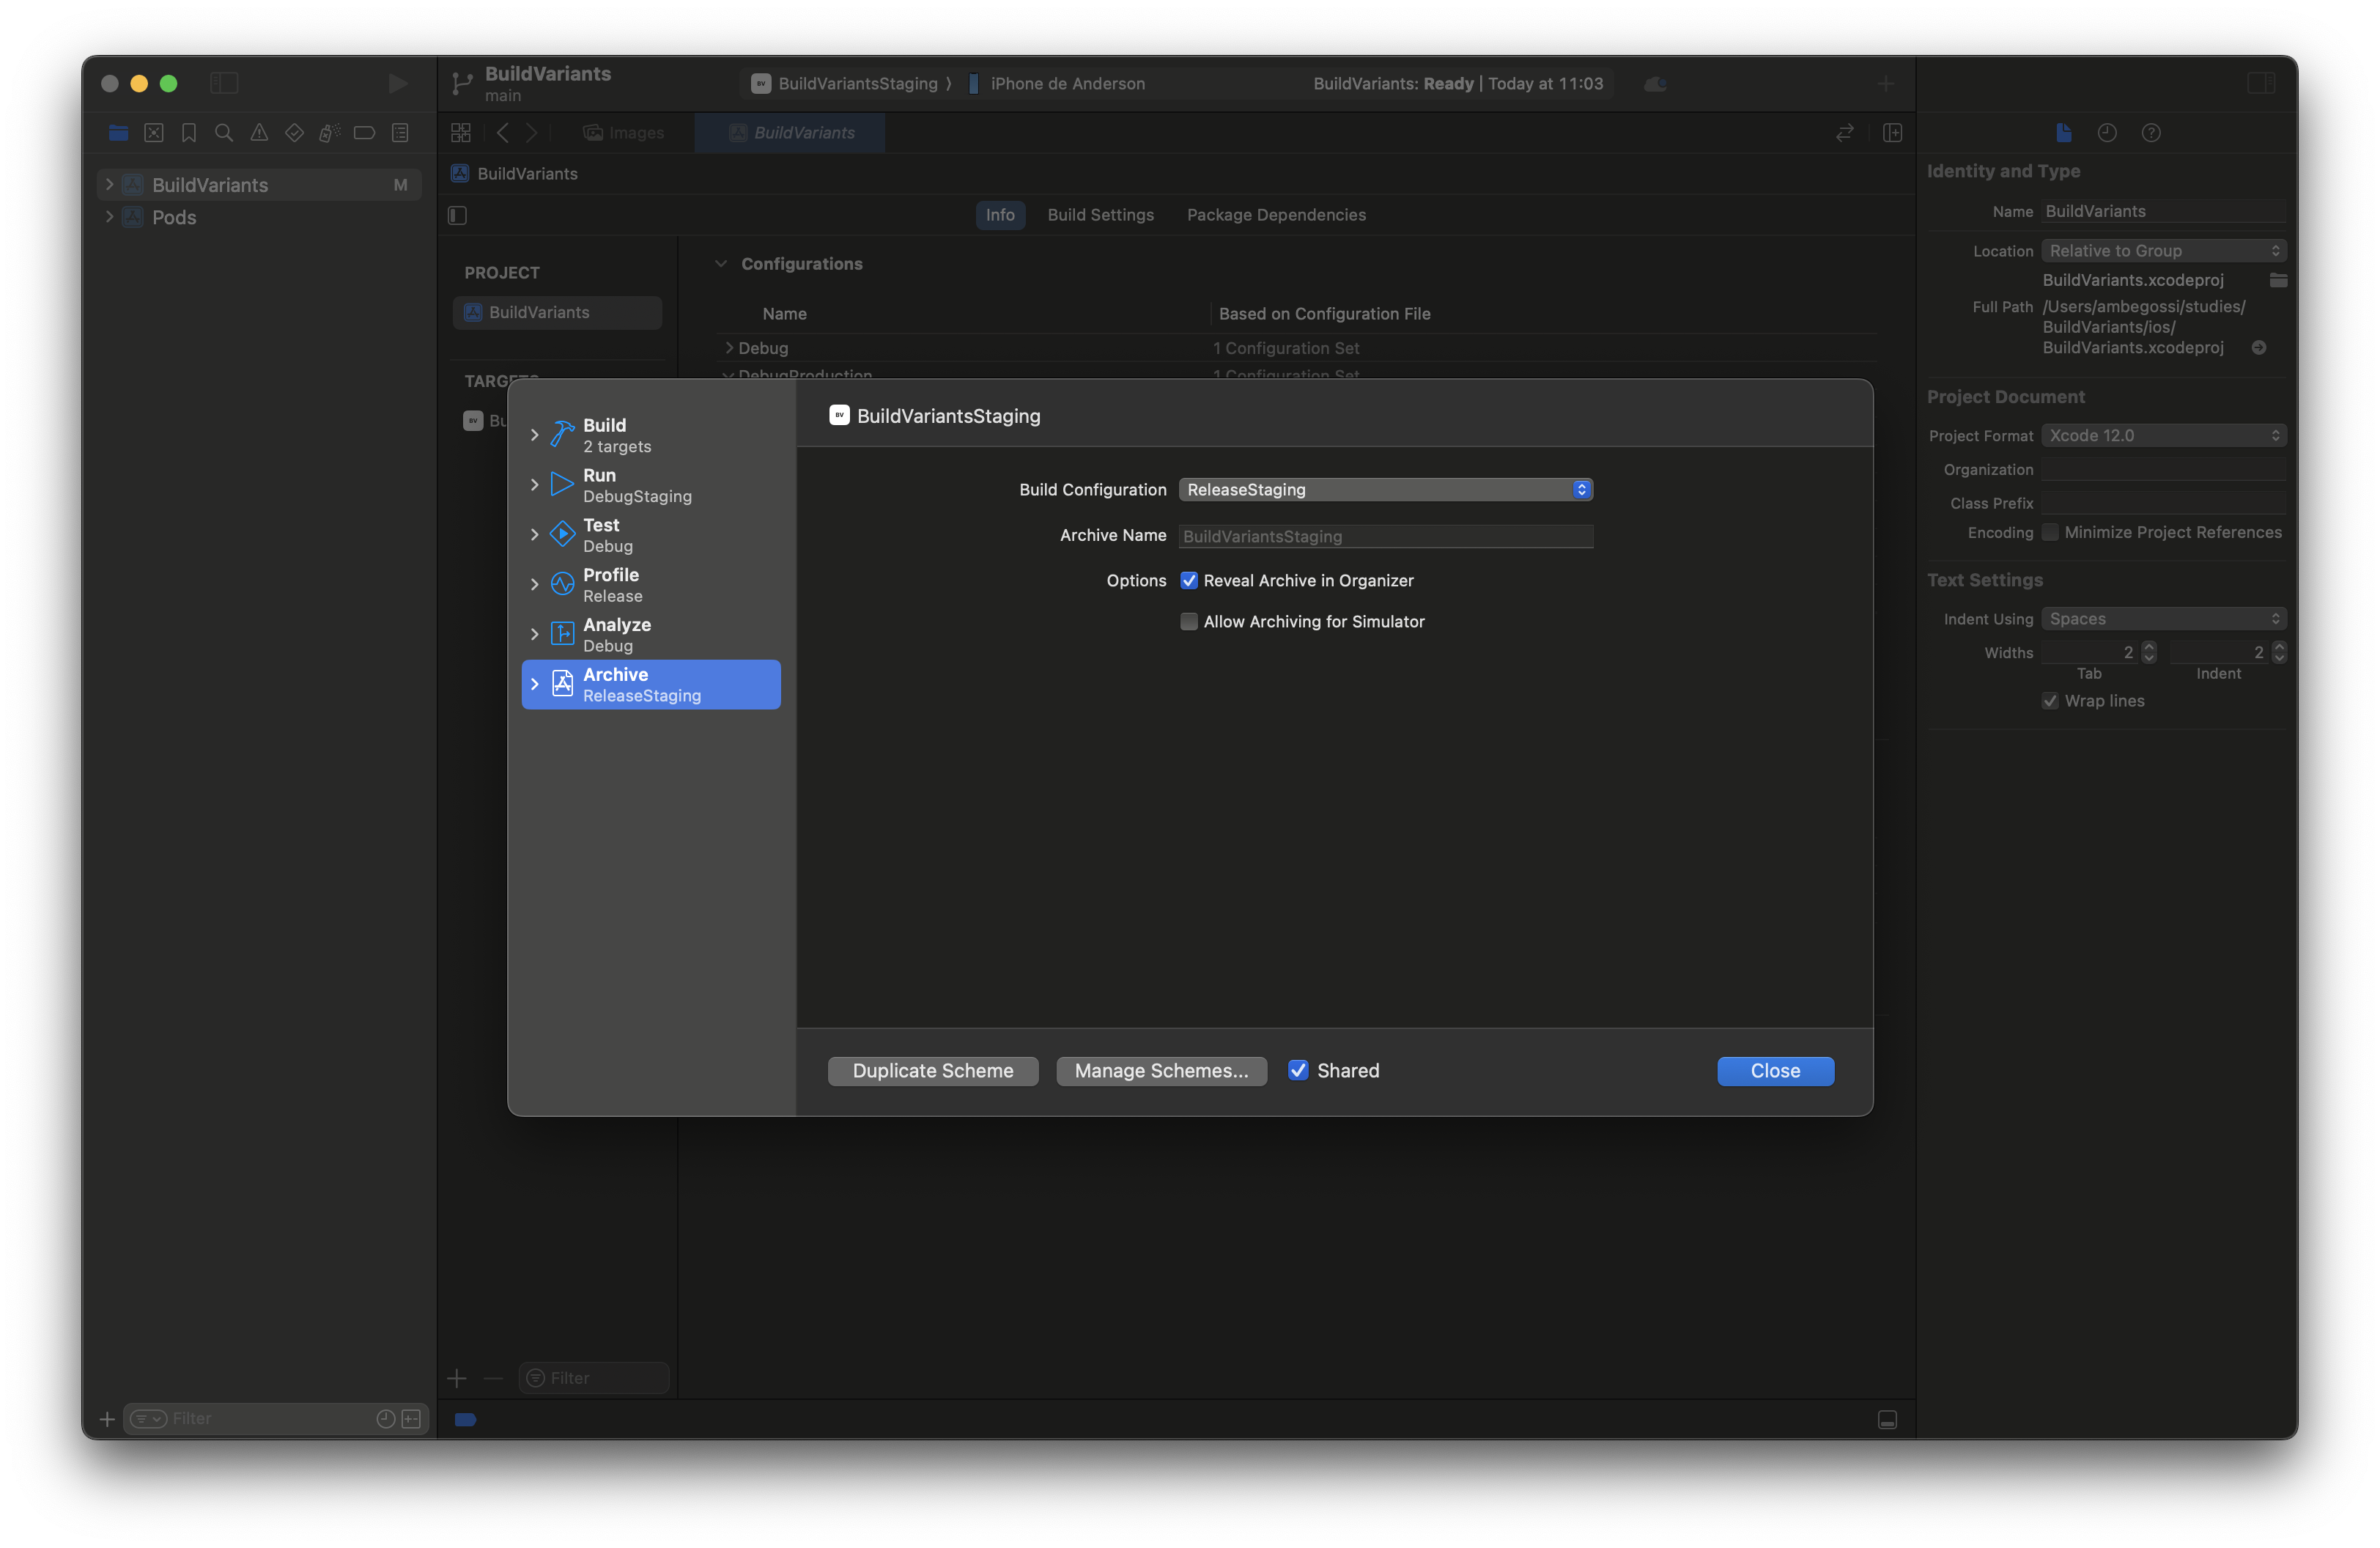Open the Test navigator diamond icon
The height and width of the screenshot is (1548, 2380).
(294, 133)
